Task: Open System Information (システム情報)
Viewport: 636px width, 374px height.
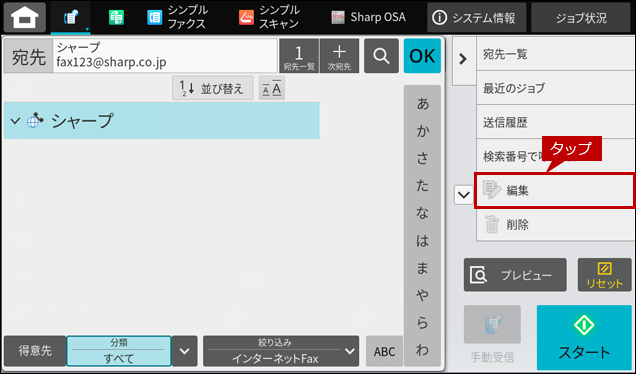Action: pos(477,17)
